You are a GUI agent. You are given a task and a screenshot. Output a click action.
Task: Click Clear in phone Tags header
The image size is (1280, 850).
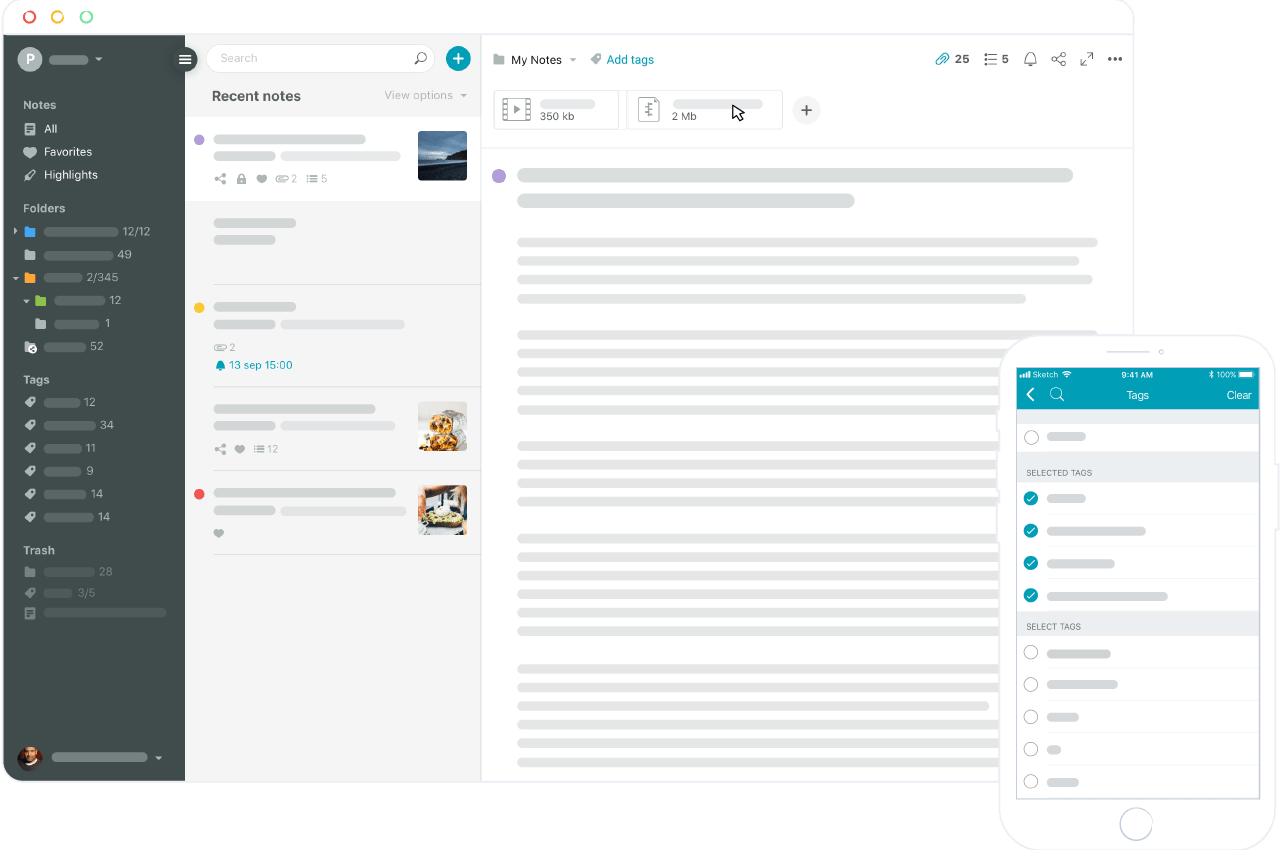(x=1239, y=395)
